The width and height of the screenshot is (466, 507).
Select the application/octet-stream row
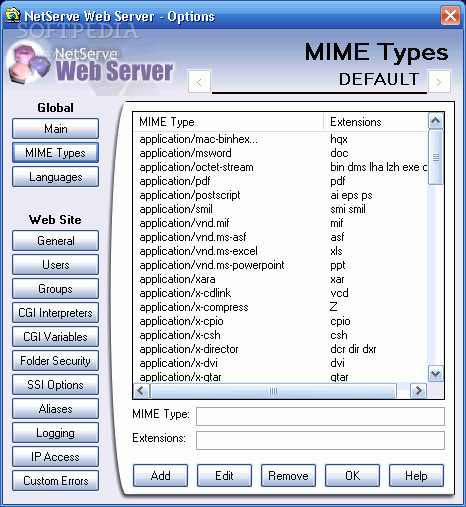point(280,167)
